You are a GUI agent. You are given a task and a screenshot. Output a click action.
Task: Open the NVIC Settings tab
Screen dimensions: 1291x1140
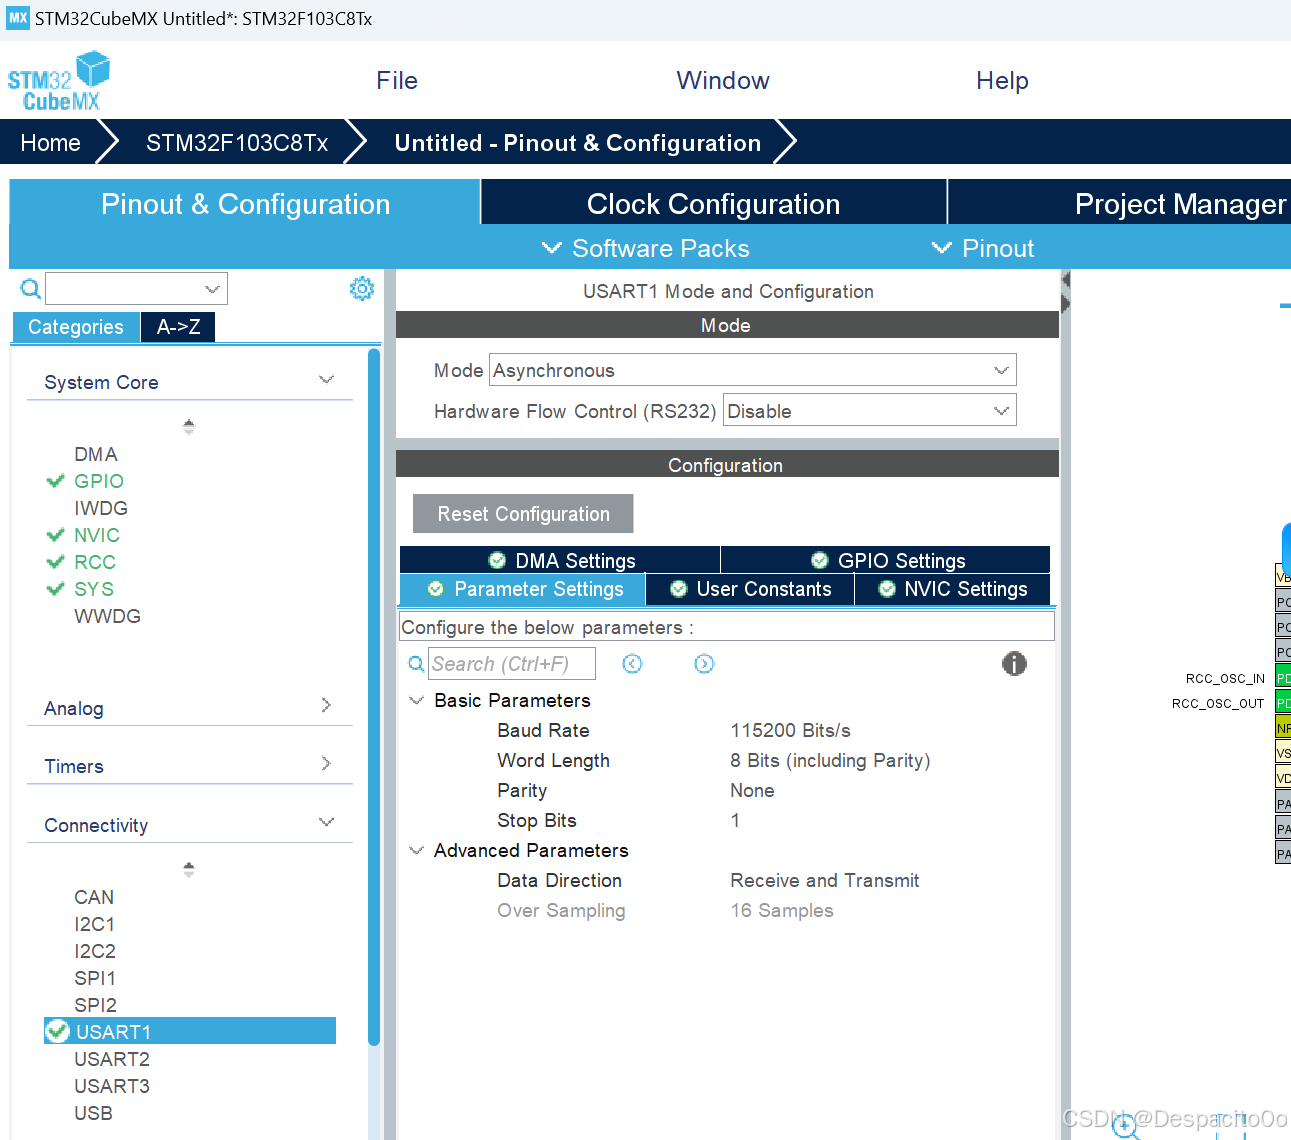(952, 589)
